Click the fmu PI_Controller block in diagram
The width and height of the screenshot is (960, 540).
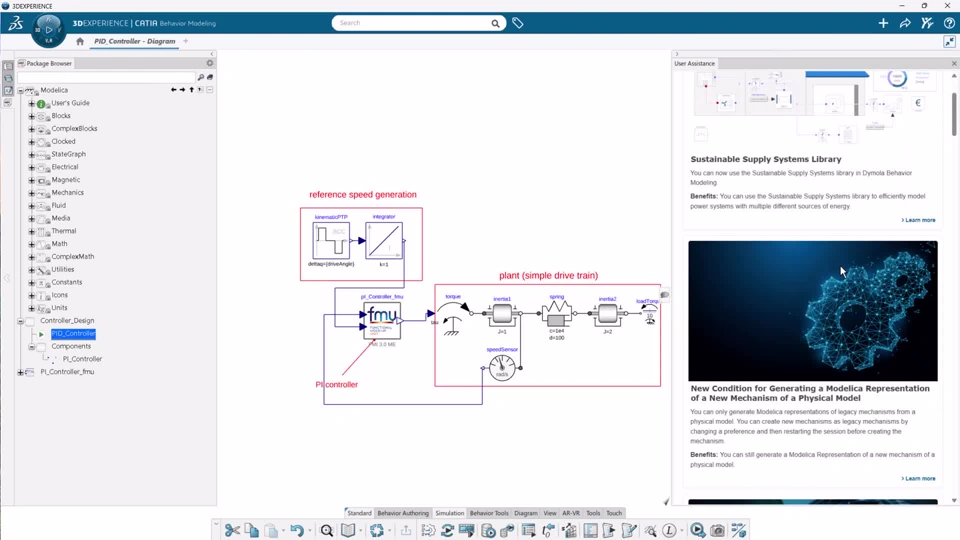click(x=383, y=320)
